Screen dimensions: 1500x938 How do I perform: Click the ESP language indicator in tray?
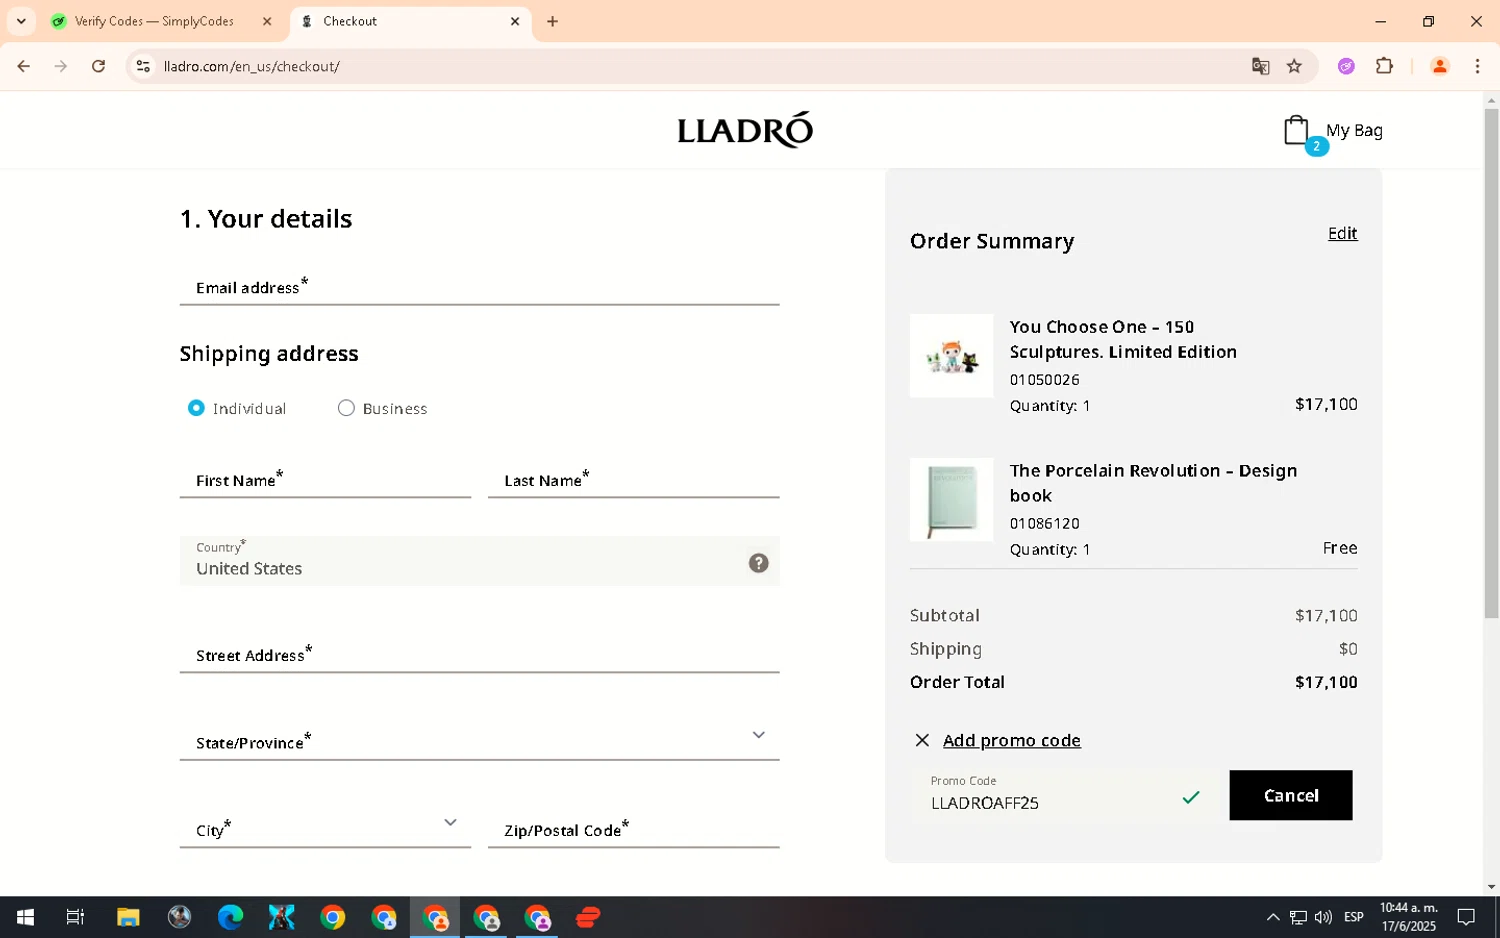(x=1354, y=917)
